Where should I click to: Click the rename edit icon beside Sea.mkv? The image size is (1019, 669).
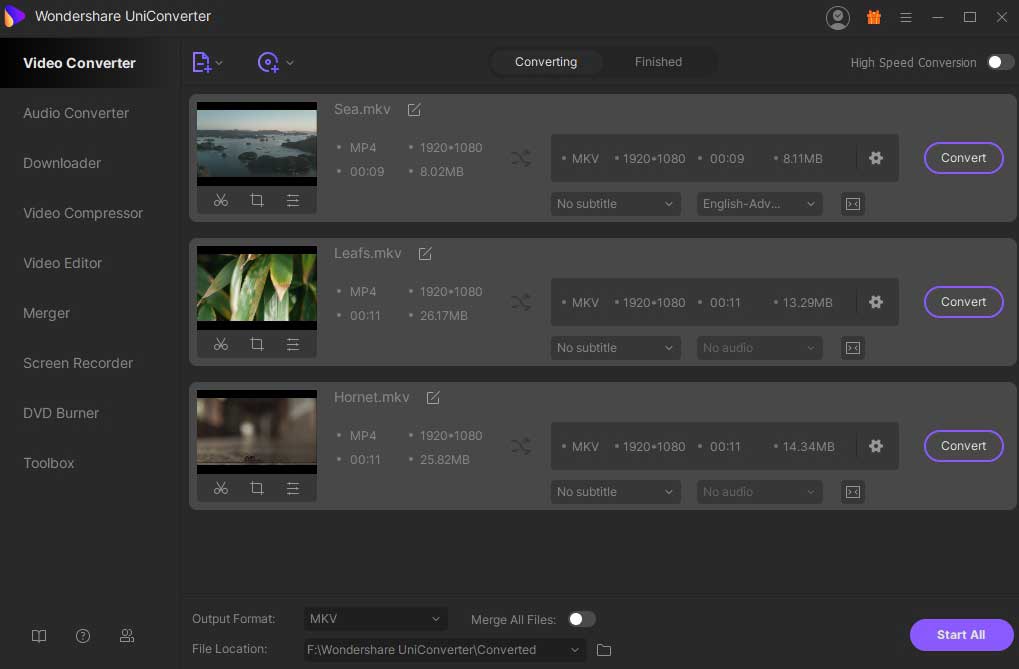point(414,110)
